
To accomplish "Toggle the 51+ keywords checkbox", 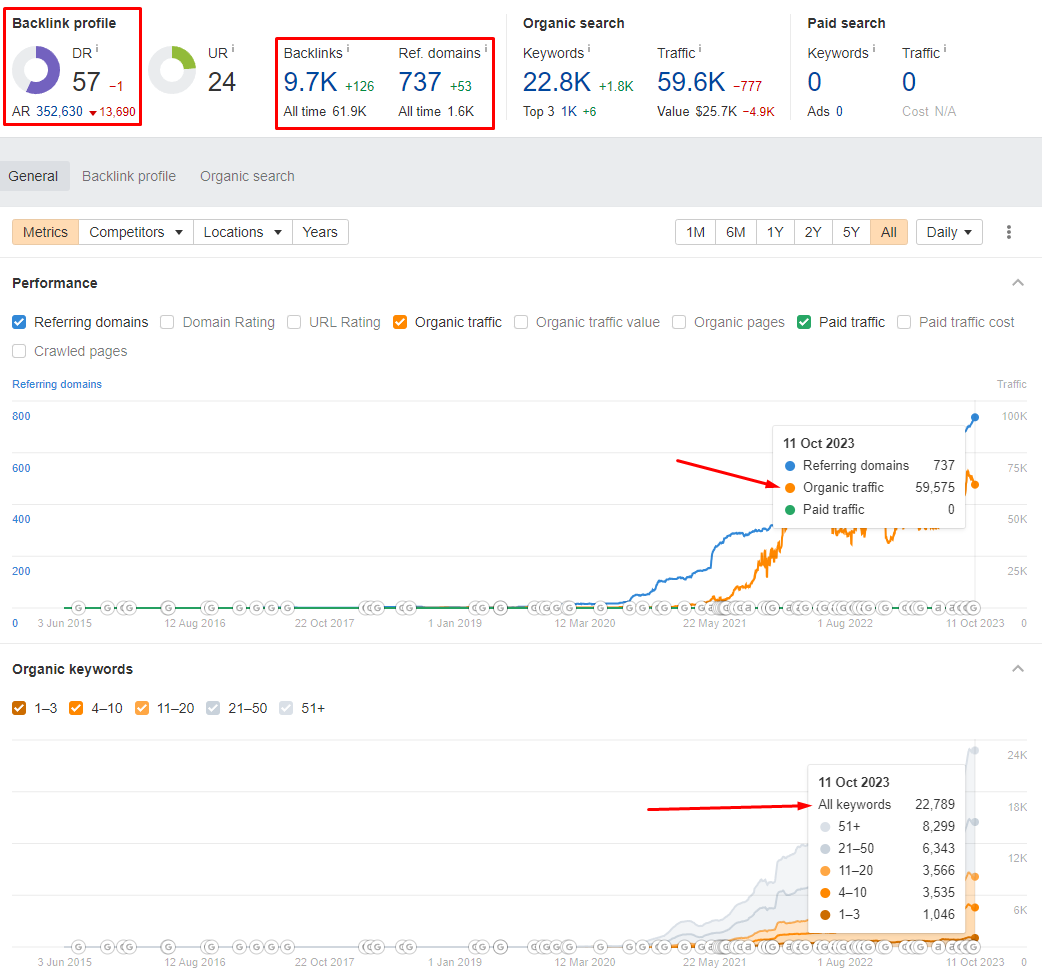I will pos(286,708).
